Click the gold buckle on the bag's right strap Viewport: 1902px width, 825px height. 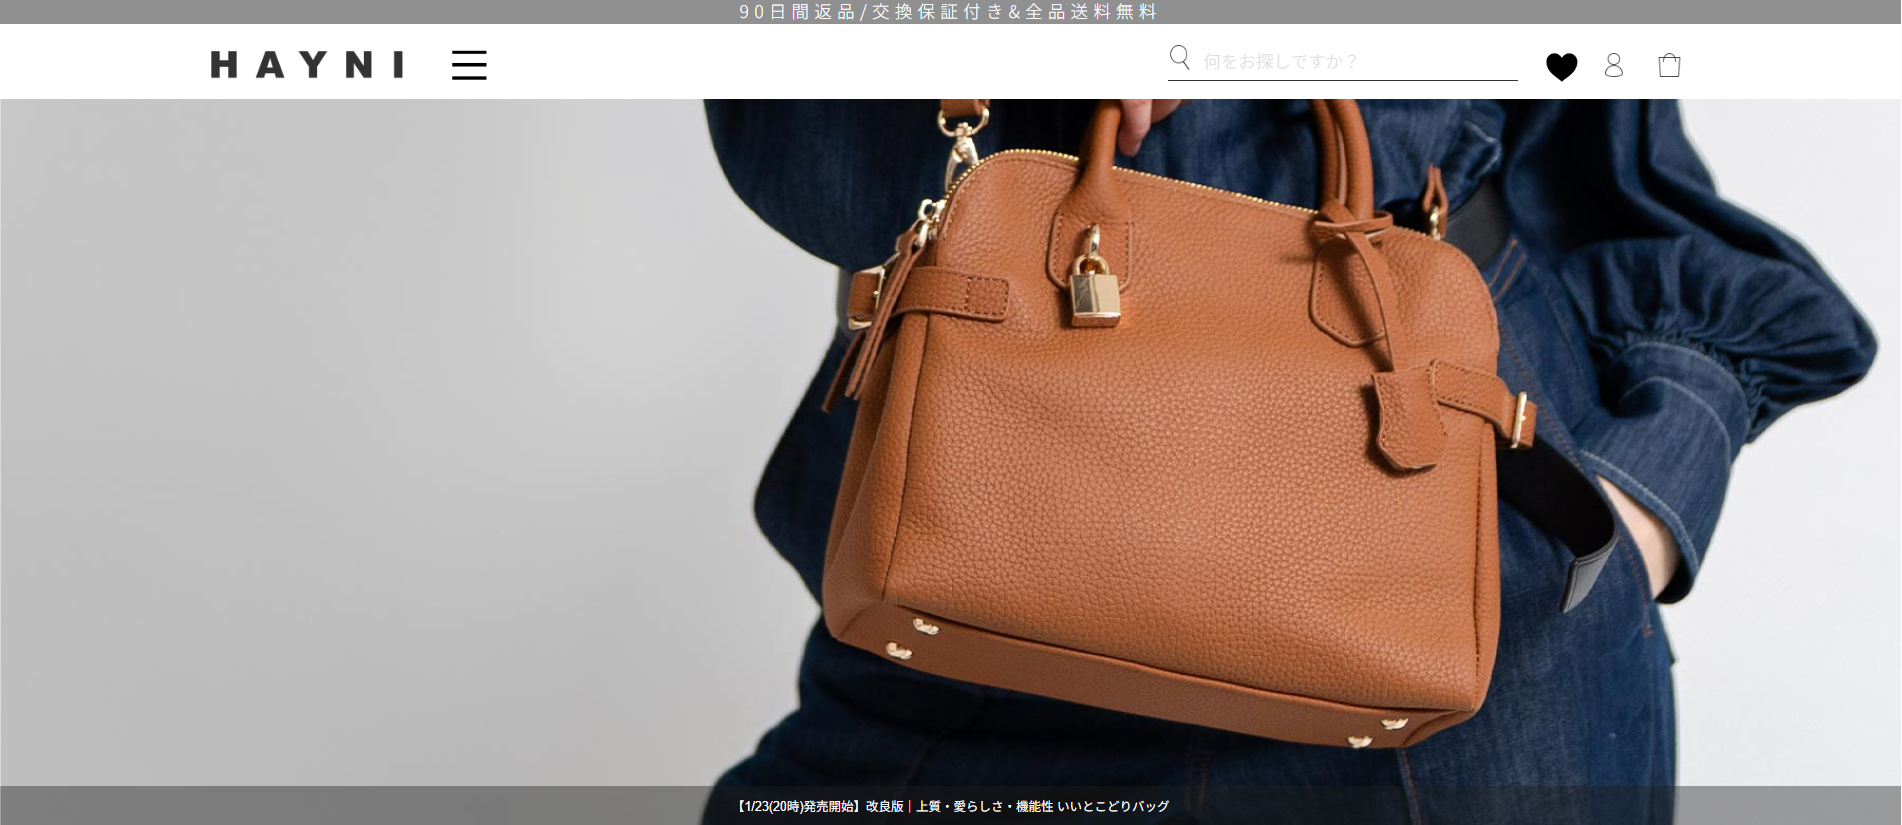pos(1521,418)
